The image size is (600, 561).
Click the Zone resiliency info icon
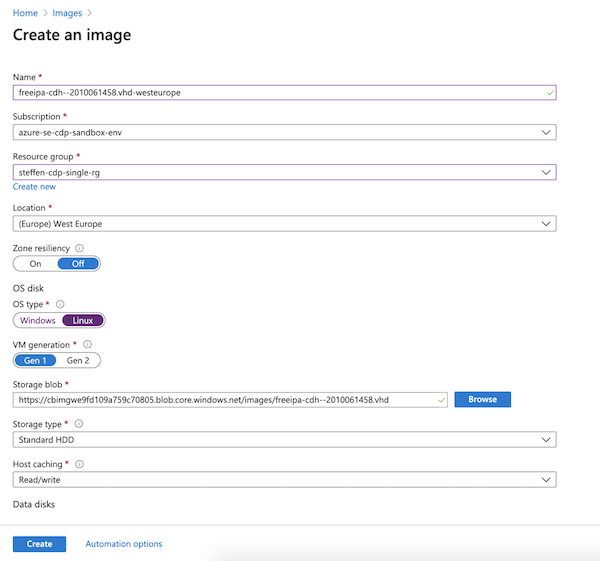79,248
